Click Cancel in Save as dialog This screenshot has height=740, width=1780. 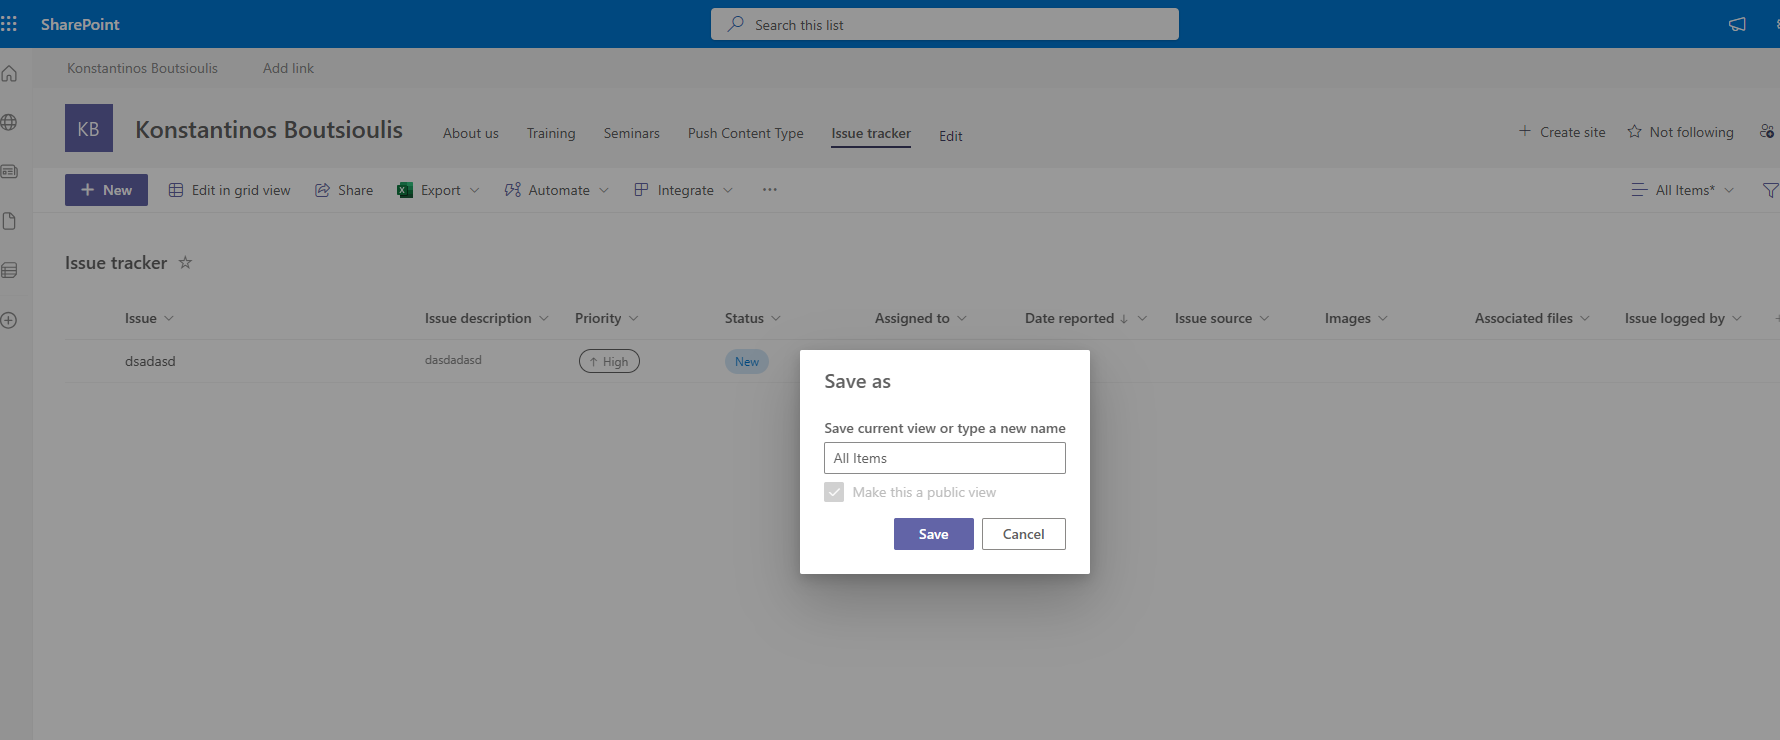pyautogui.click(x=1024, y=534)
